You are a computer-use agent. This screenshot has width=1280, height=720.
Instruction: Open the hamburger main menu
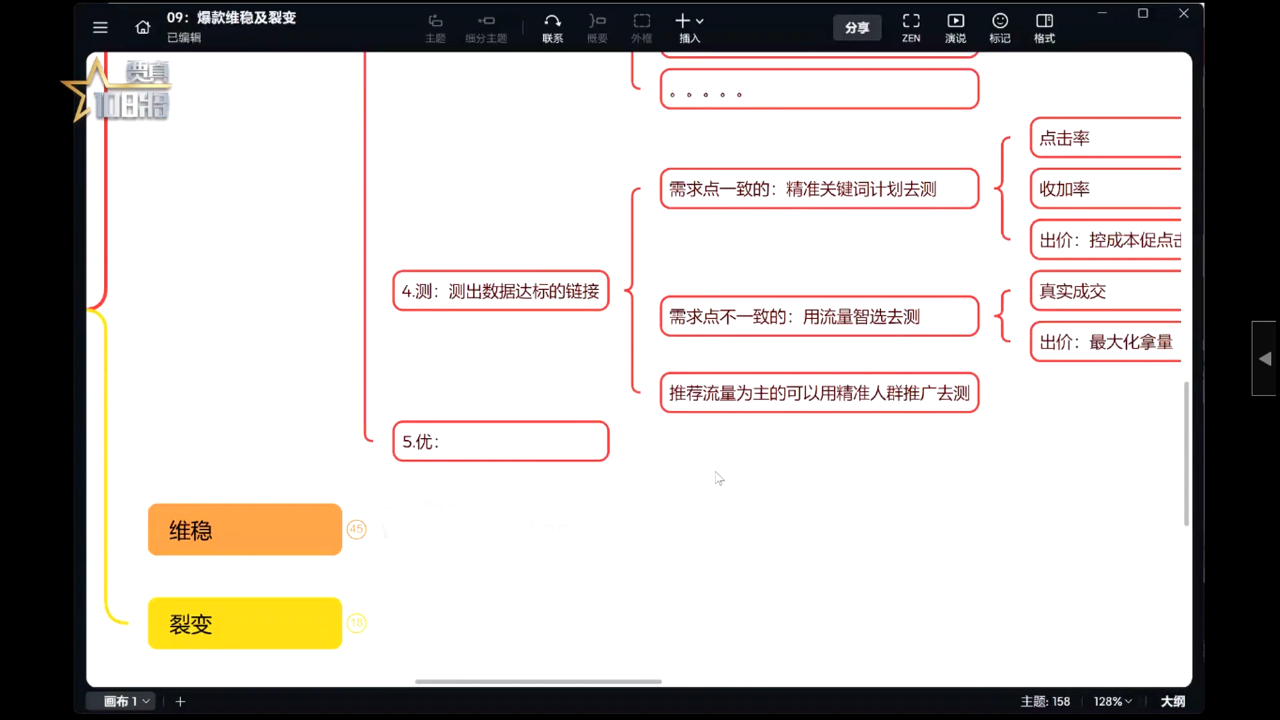[x=100, y=28]
